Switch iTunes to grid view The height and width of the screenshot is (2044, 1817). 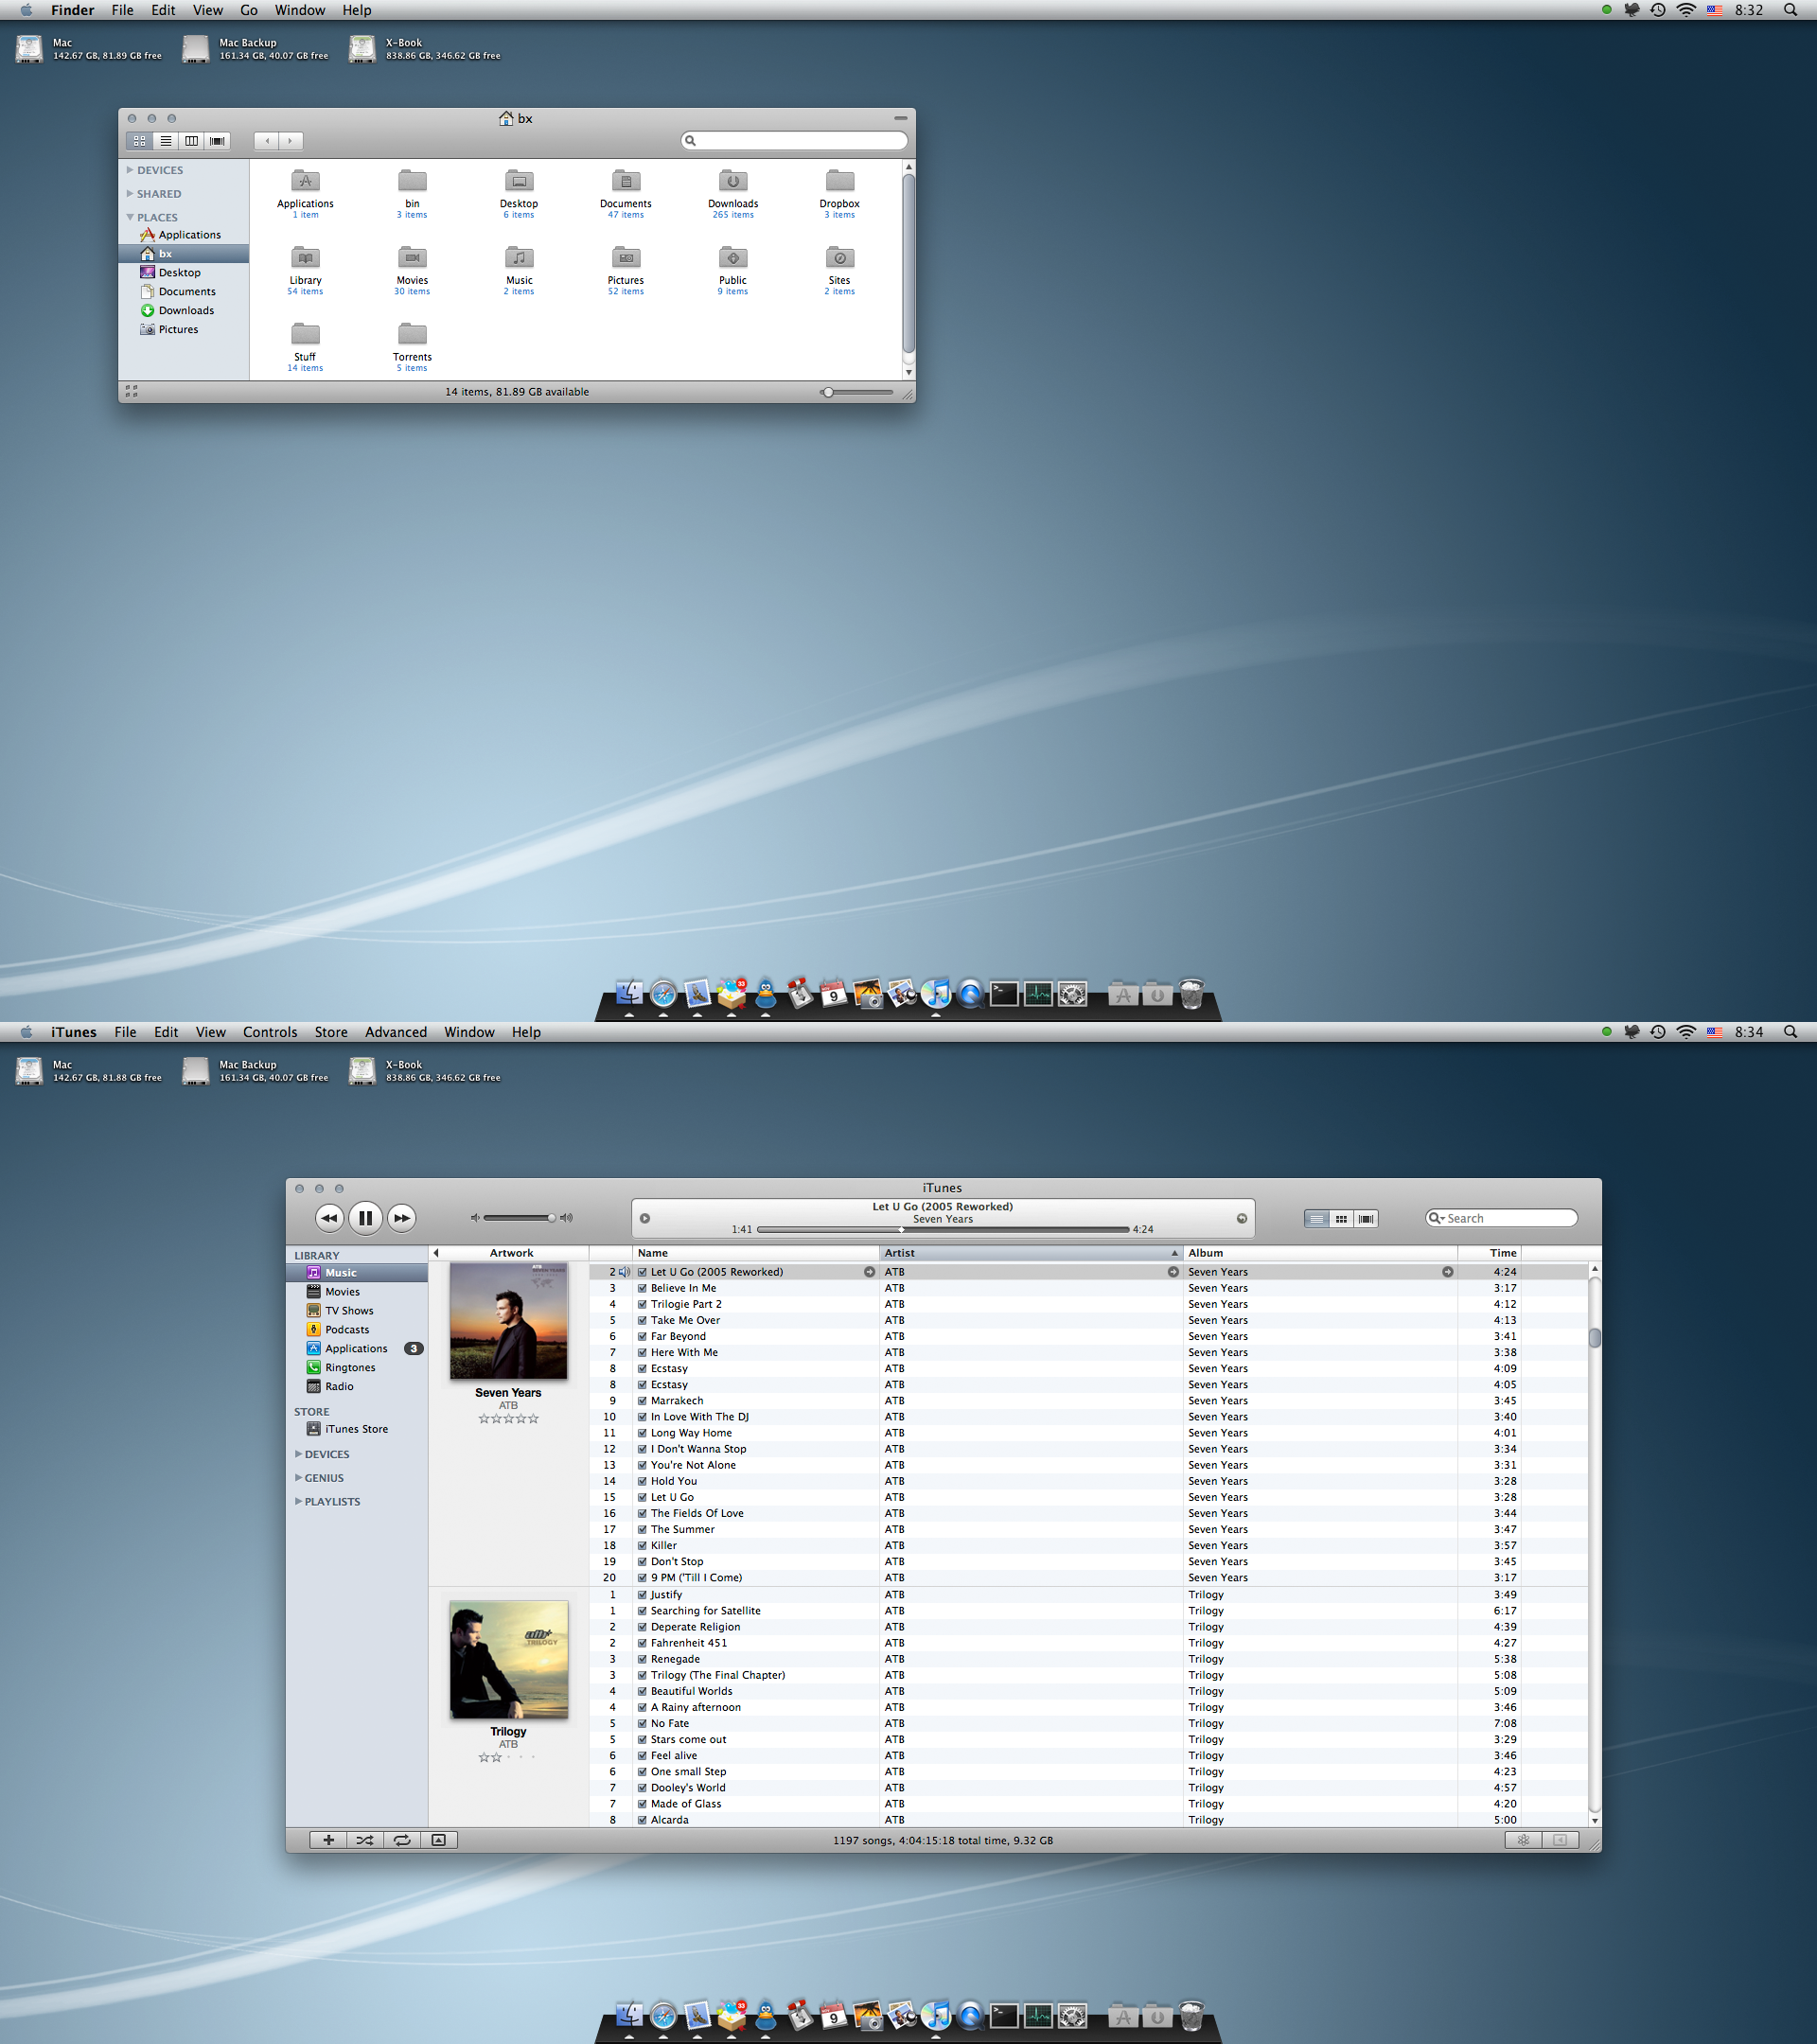click(x=1341, y=1219)
